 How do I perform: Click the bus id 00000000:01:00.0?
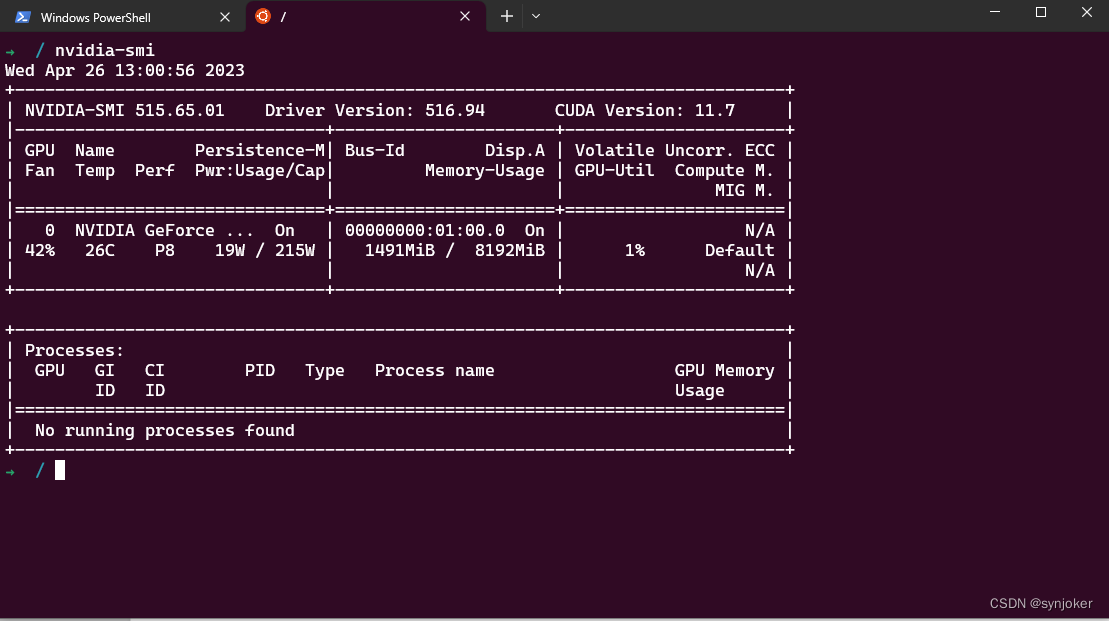click(x=425, y=231)
